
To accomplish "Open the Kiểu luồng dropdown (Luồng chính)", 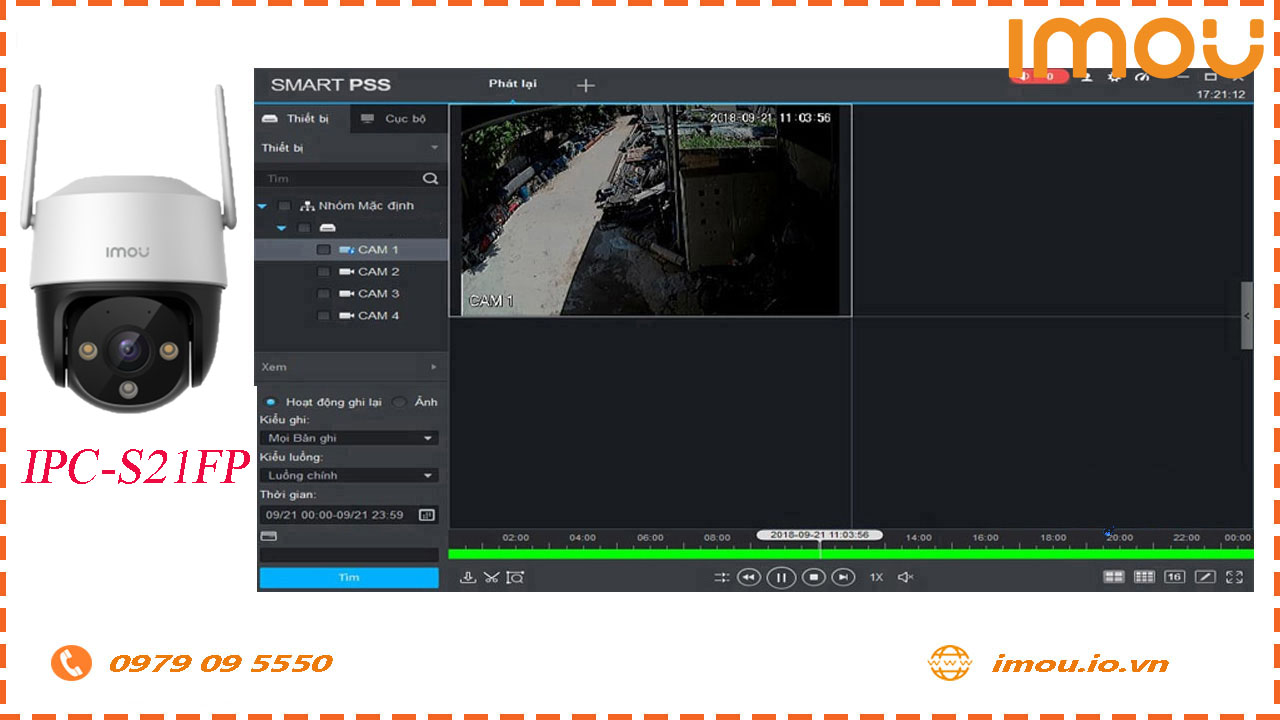I will (x=349, y=476).
